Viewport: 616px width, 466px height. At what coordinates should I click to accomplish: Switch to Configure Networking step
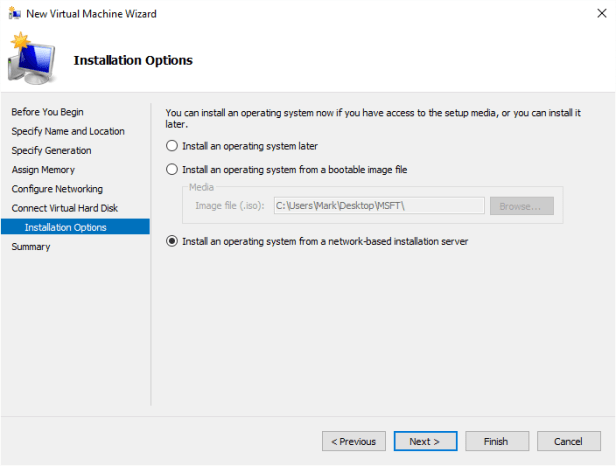point(57,189)
